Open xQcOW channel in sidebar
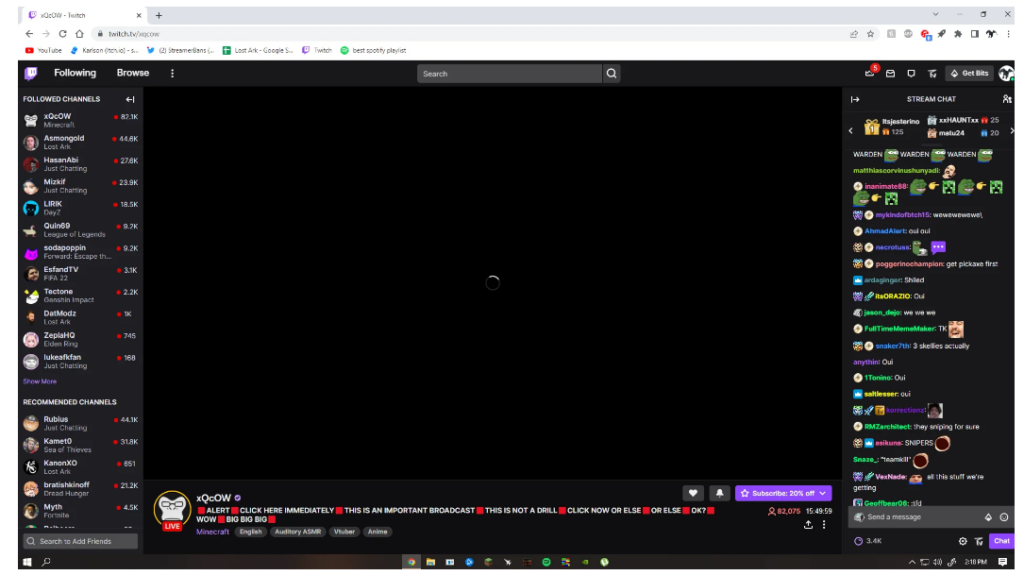 80,120
